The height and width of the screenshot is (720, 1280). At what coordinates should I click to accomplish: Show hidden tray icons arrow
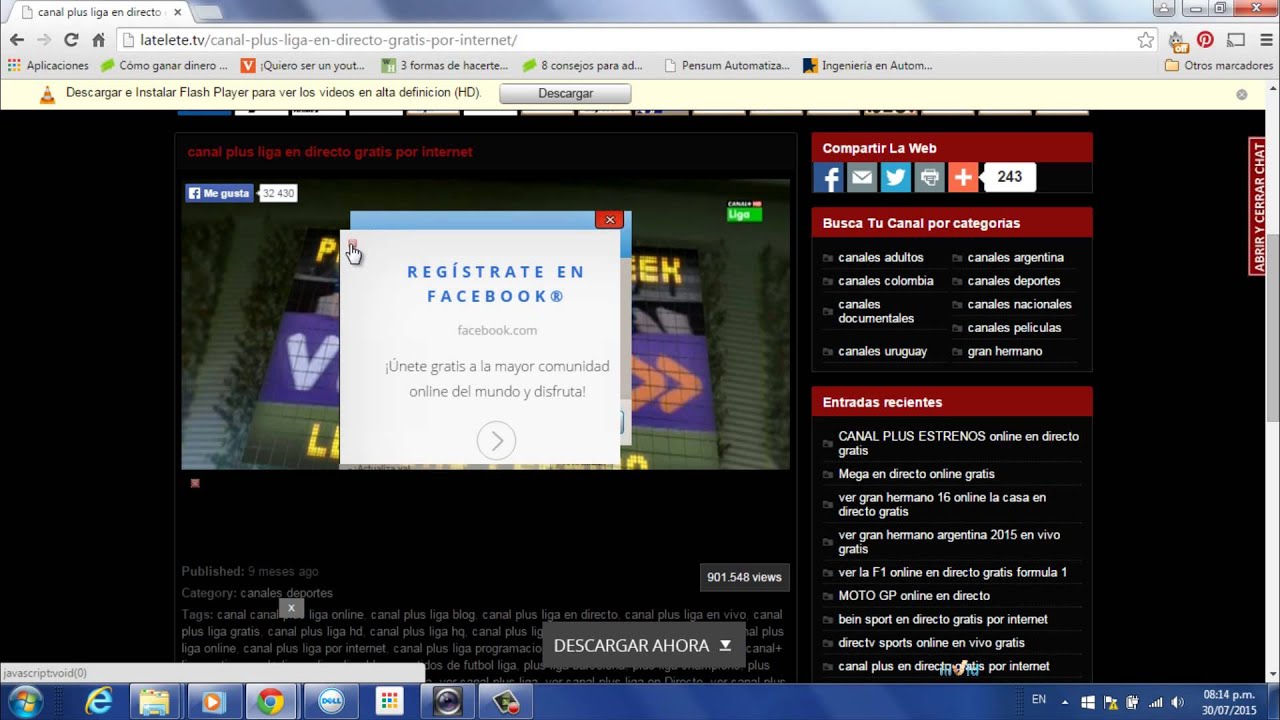tap(1064, 702)
